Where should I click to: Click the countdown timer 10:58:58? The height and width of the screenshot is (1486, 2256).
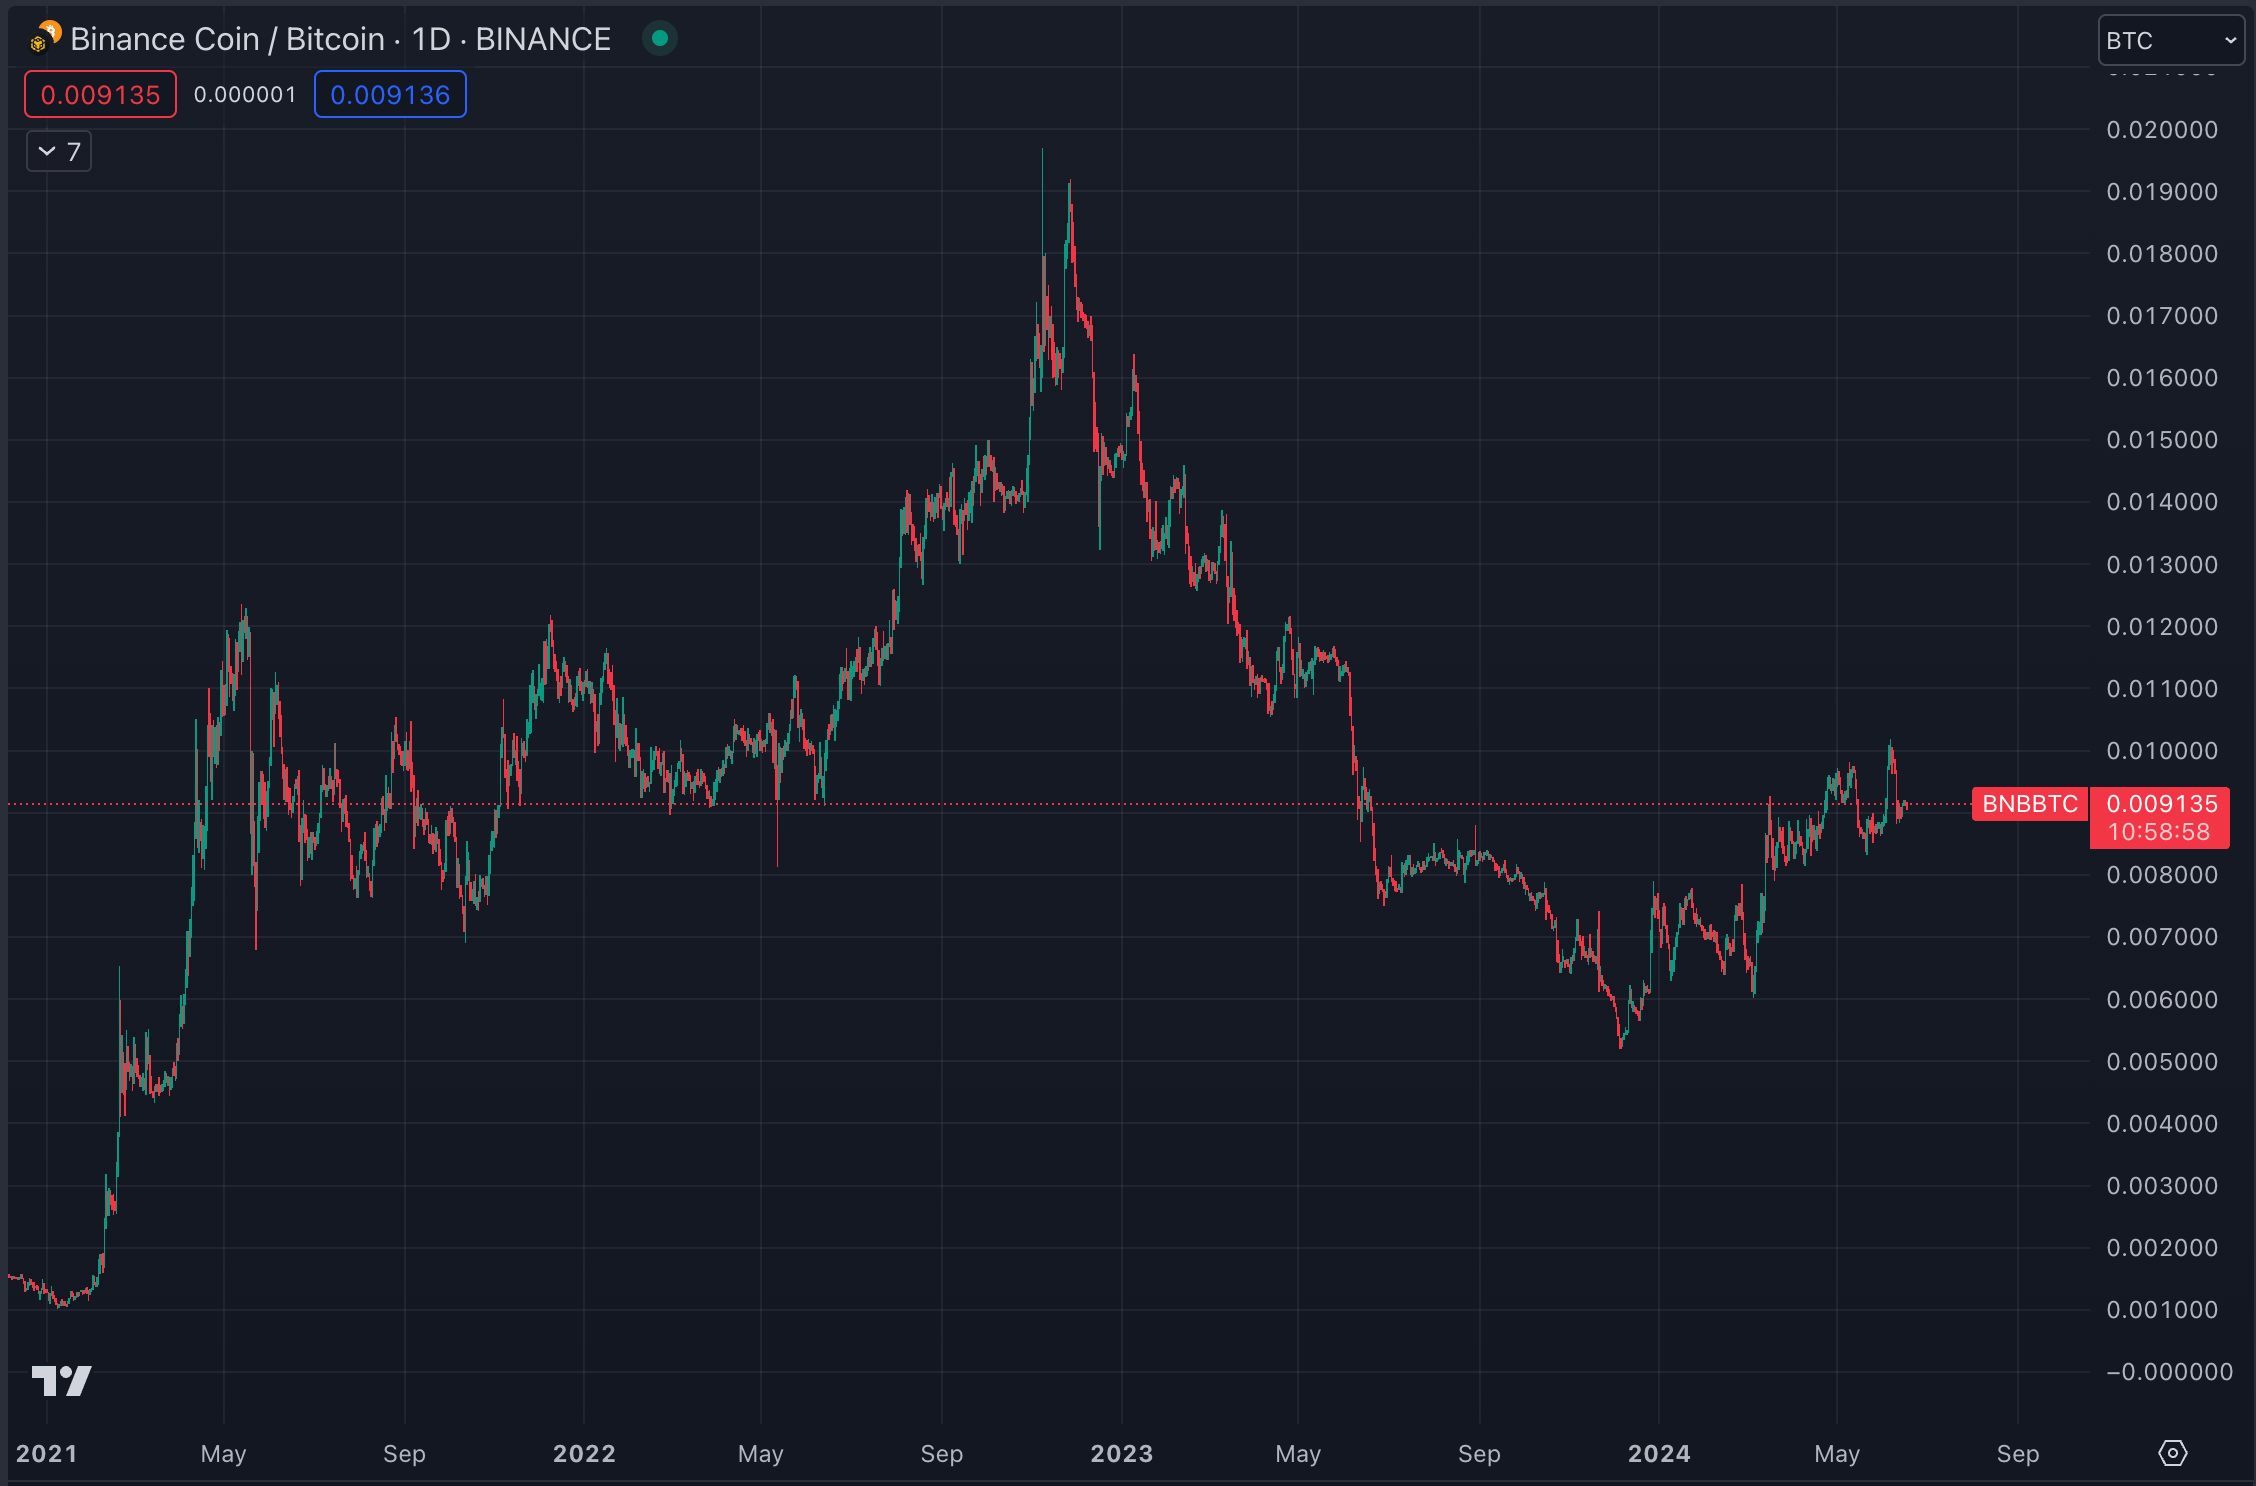pyautogui.click(x=2159, y=832)
